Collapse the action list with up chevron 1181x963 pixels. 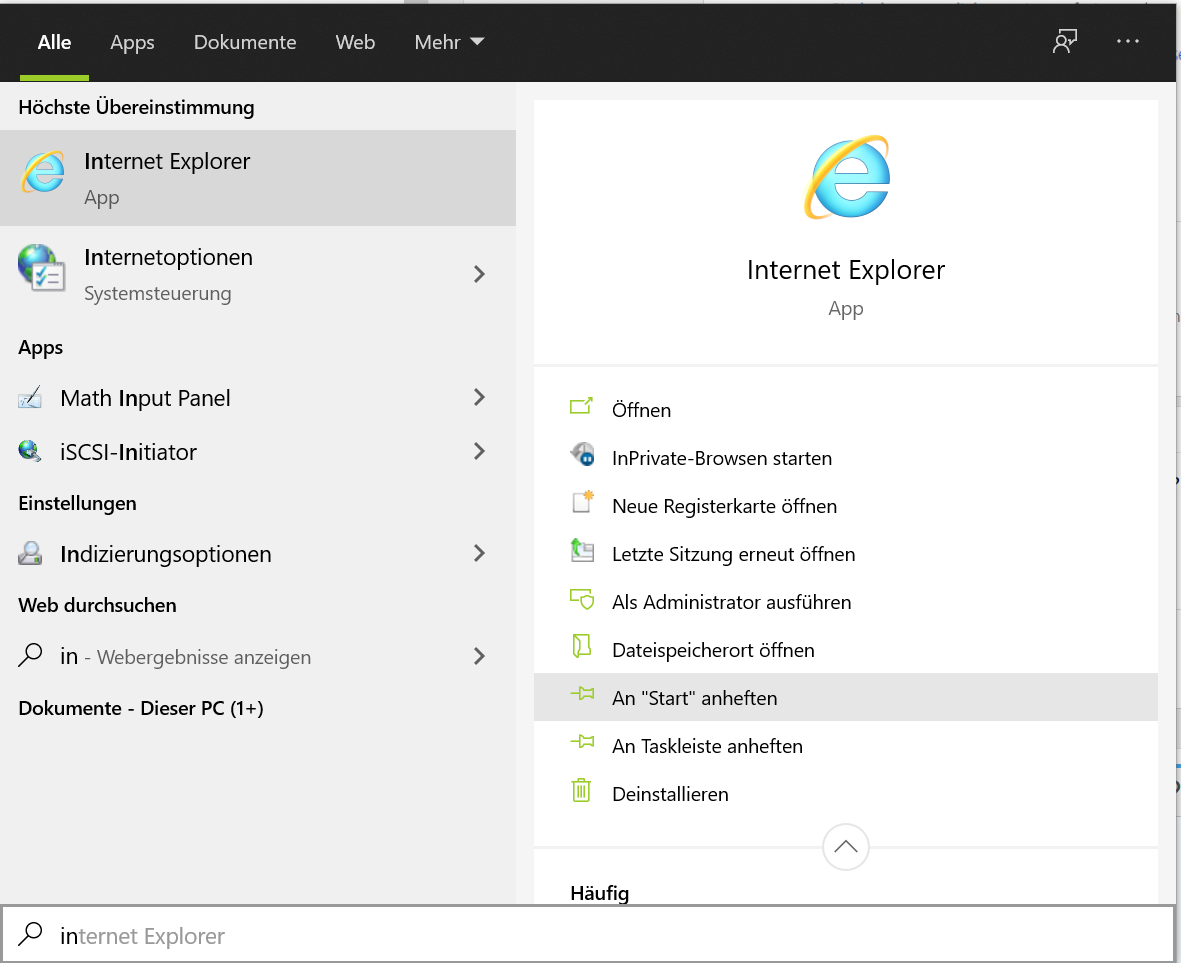[x=846, y=847]
